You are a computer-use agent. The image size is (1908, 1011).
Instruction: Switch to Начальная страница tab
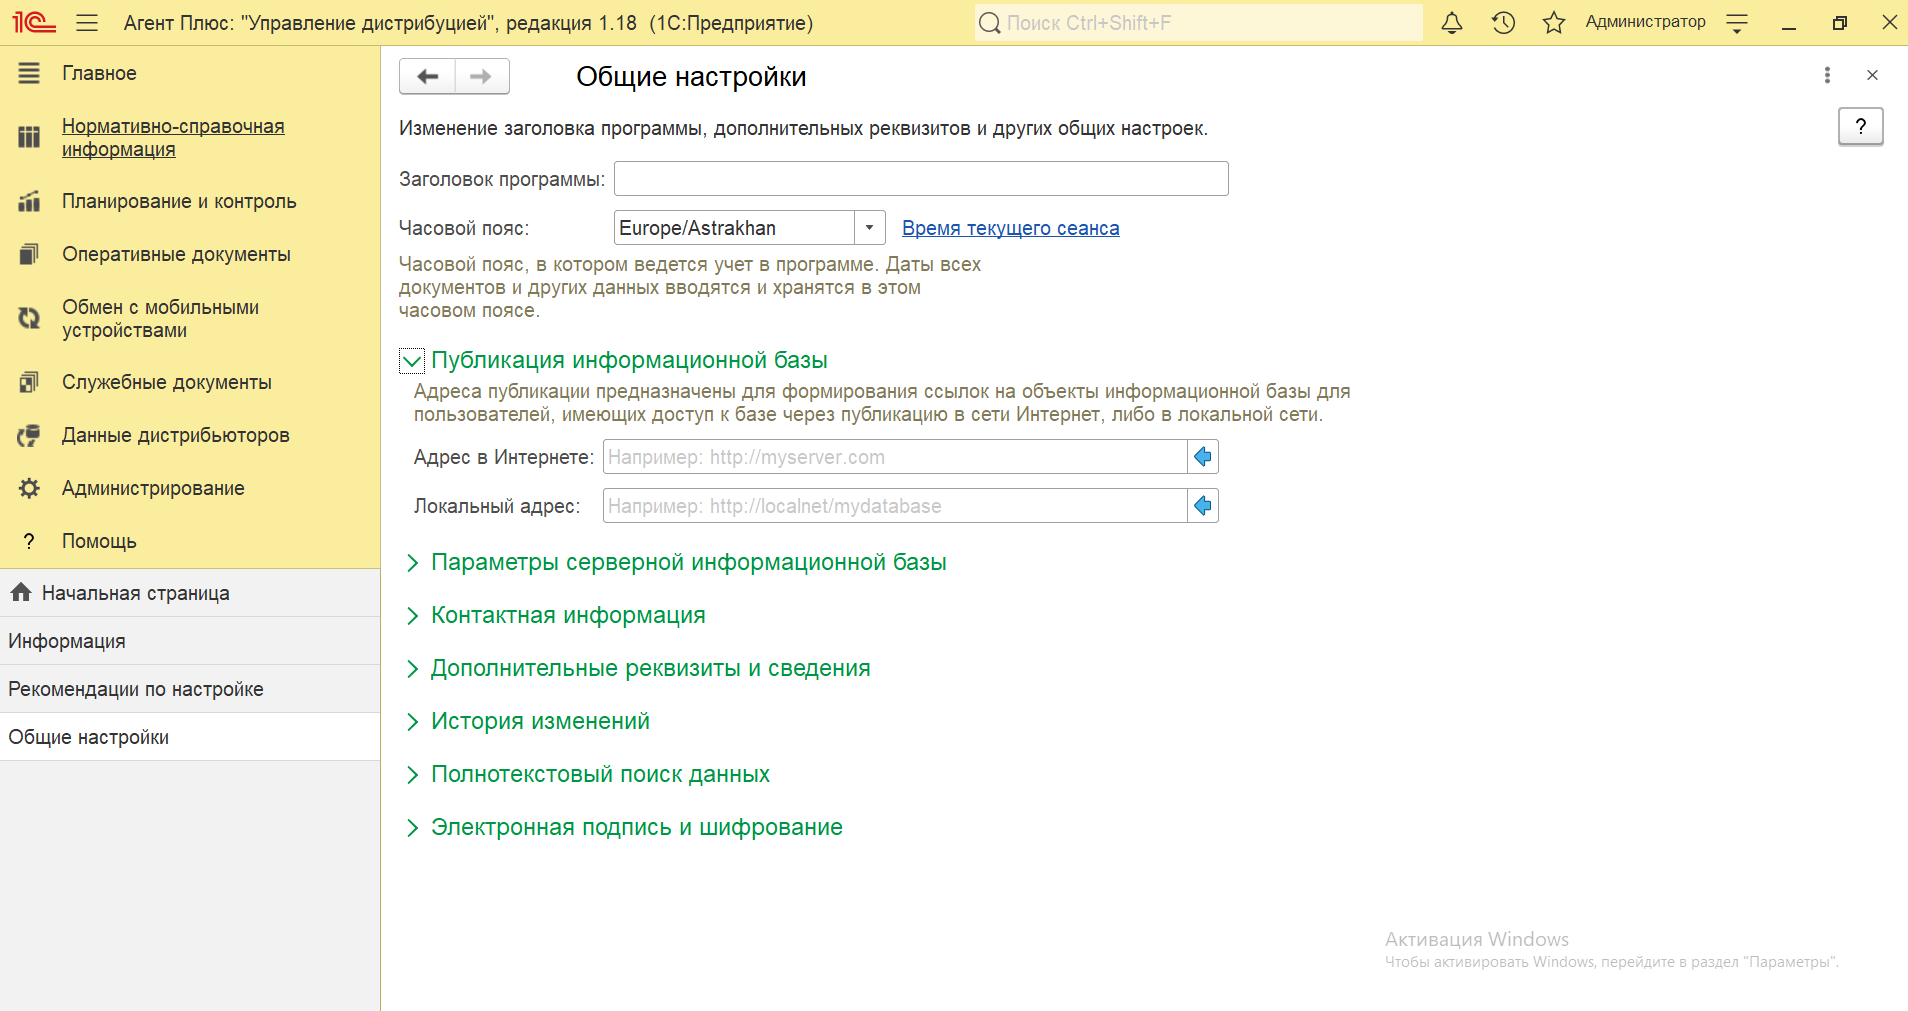coord(190,593)
